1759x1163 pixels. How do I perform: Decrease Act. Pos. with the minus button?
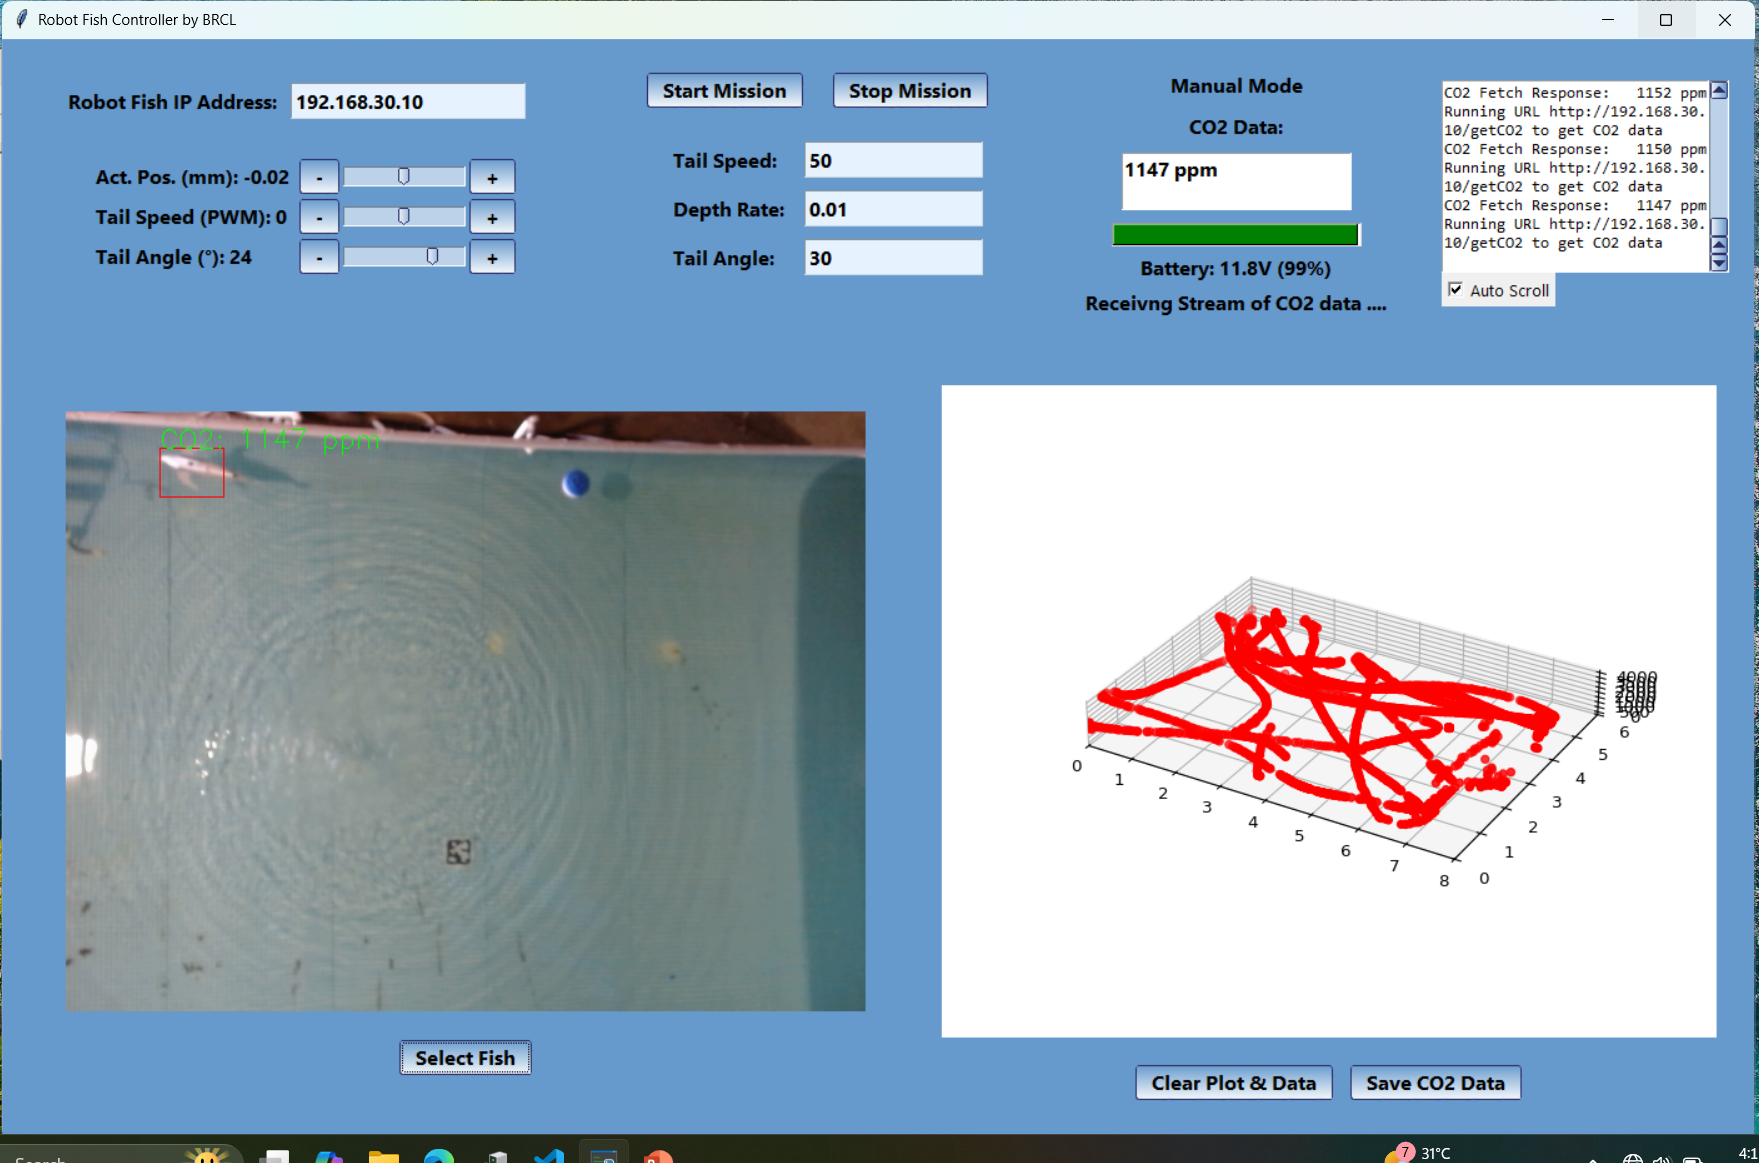tap(319, 177)
